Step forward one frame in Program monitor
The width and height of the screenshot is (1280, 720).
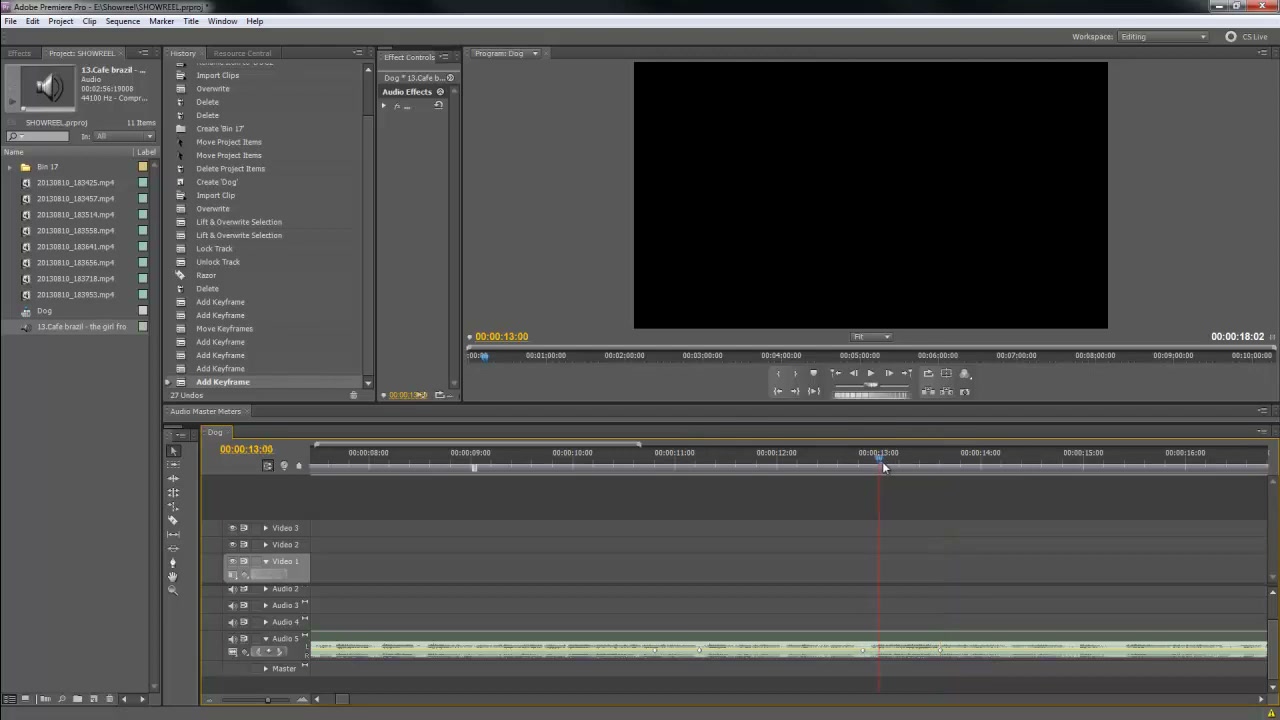pyautogui.click(x=889, y=373)
